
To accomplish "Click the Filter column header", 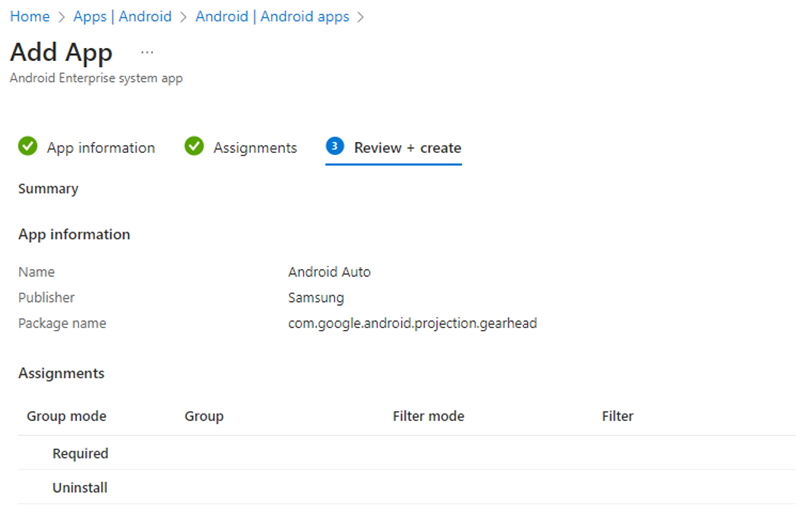I will point(617,416).
